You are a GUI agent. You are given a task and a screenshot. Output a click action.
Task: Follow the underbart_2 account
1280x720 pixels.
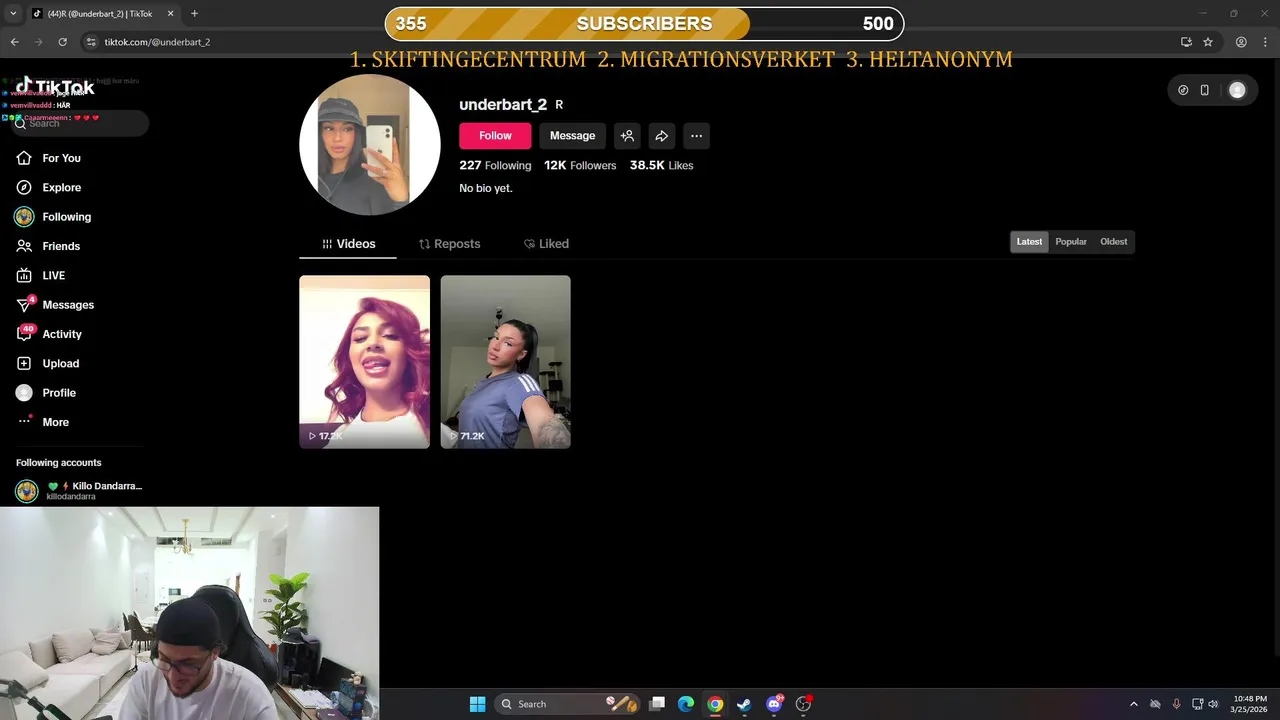point(495,136)
